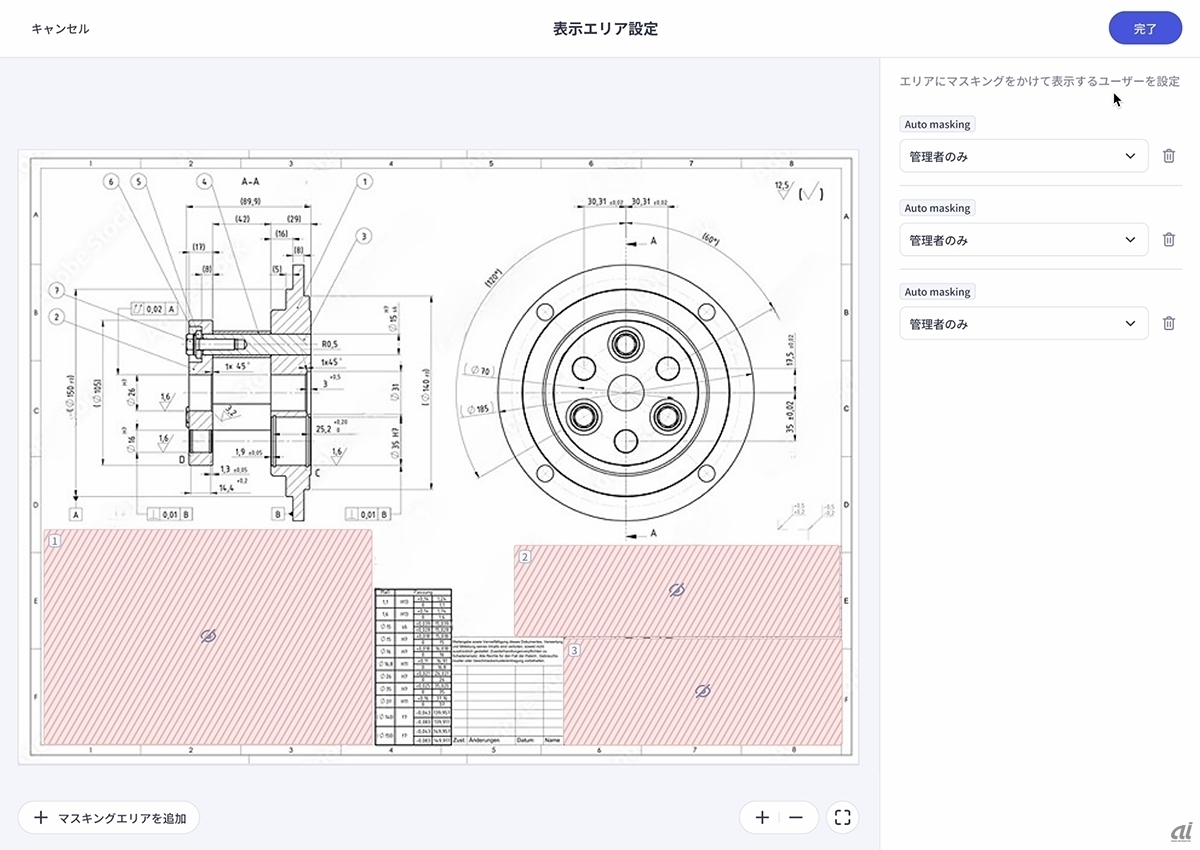Click the number 2 mask area label
This screenshot has height=850, width=1200.
pyautogui.click(x=525, y=556)
